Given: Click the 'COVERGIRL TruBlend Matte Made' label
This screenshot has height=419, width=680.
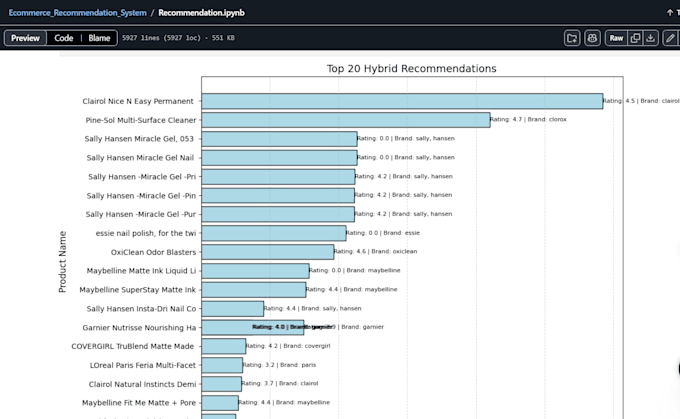Looking at the screenshot, I should [x=133, y=346].
